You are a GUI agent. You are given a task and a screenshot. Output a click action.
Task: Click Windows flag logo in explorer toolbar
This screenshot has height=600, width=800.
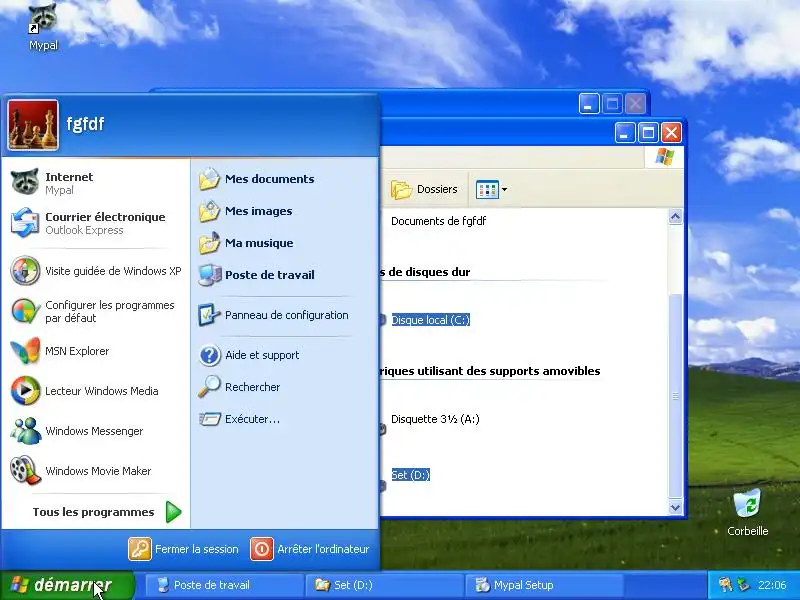[x=664, y=157]
